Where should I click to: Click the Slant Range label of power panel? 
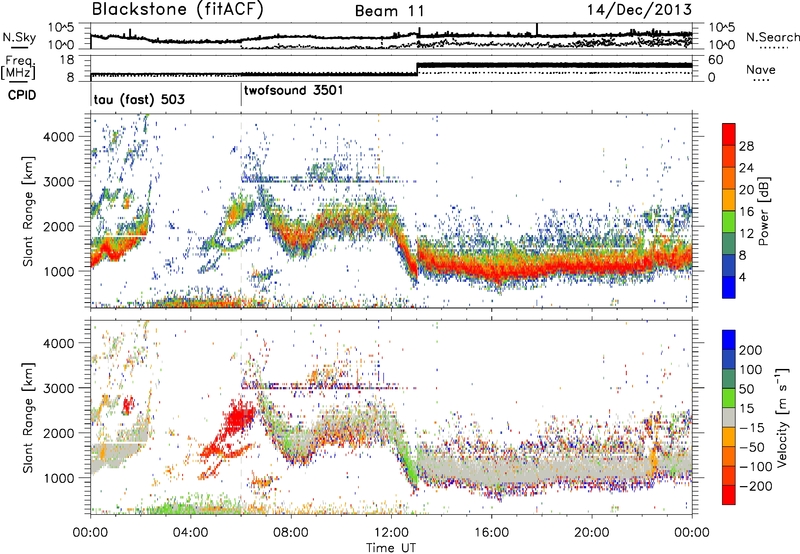pyautogui.click(x=28, y=211)
